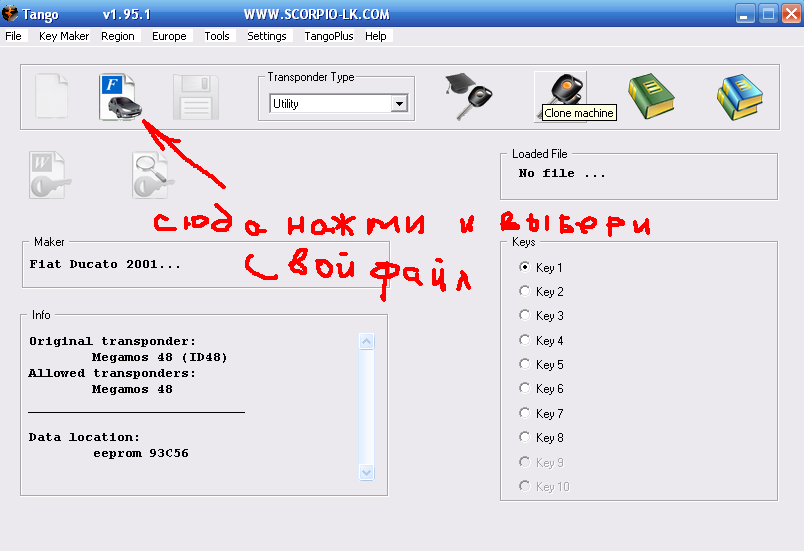
Task: Click the 'Megamos 48 (ID48)' text line
Action: tap(159, 357)
